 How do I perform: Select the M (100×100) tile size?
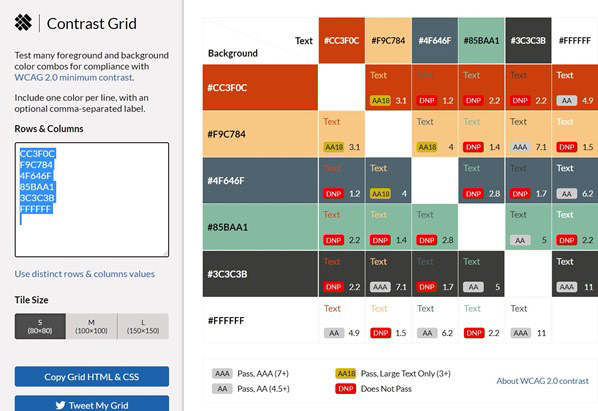[92, 326]
